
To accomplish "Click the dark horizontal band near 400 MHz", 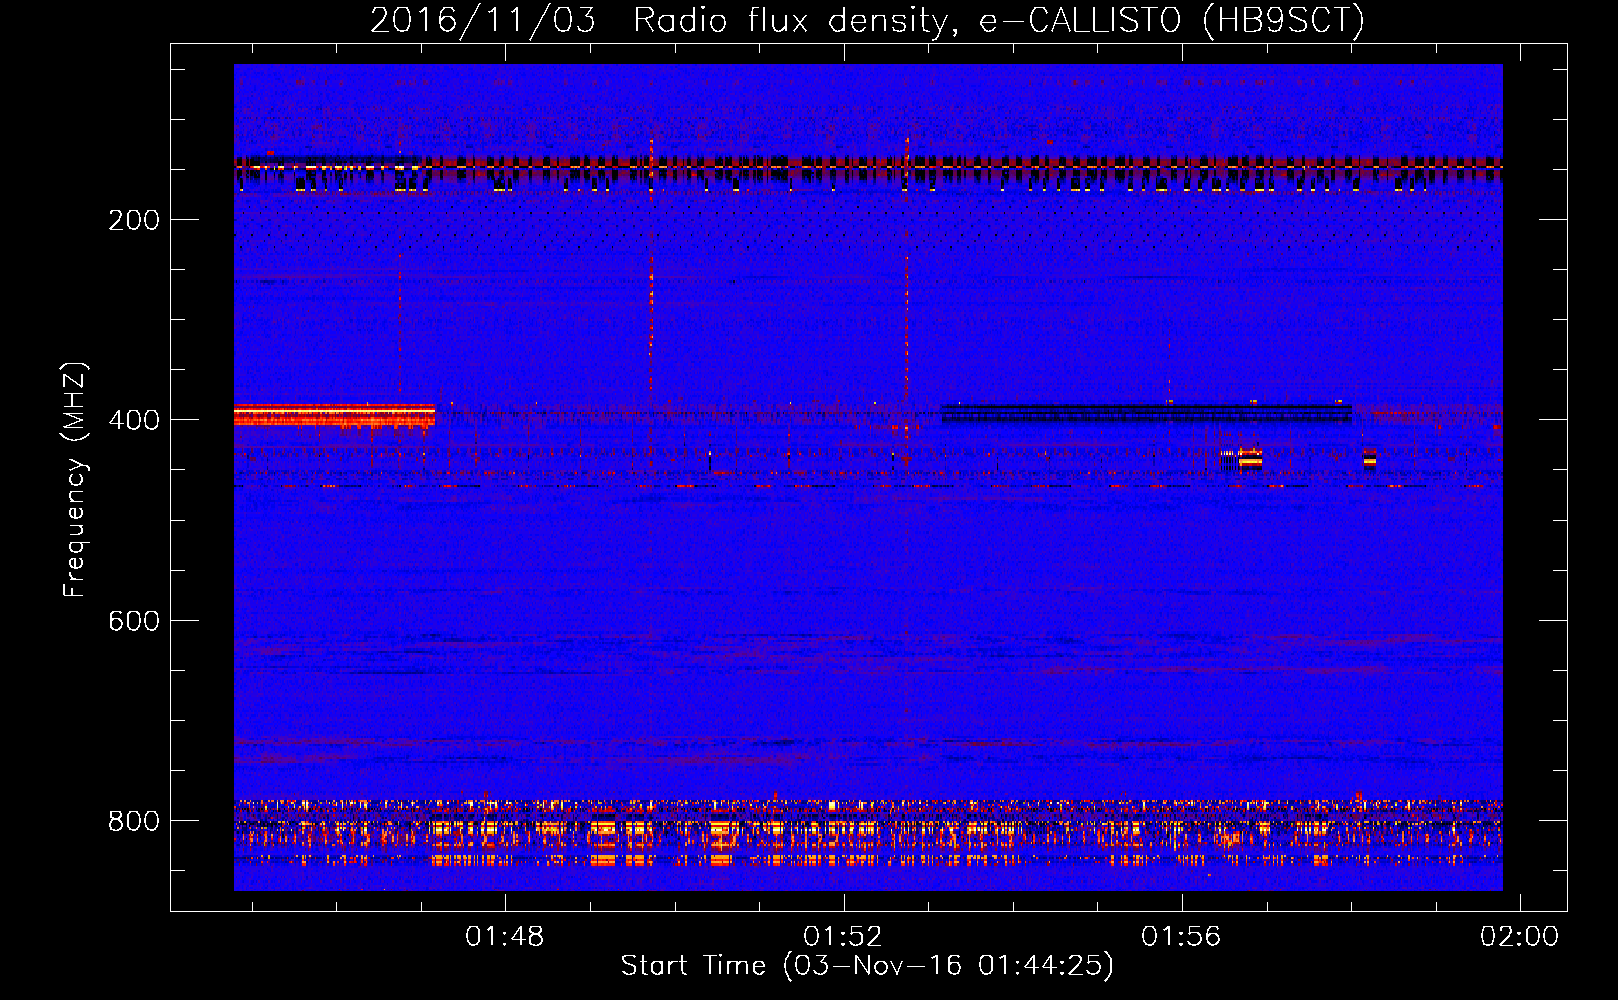I will 1146,412.
